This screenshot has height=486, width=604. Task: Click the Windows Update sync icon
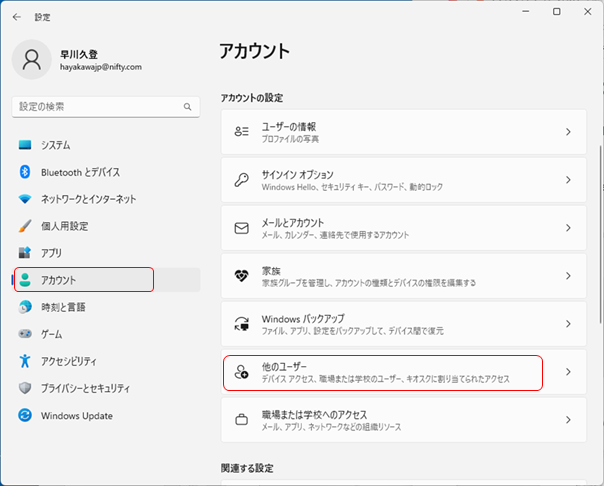click(26, 416)
